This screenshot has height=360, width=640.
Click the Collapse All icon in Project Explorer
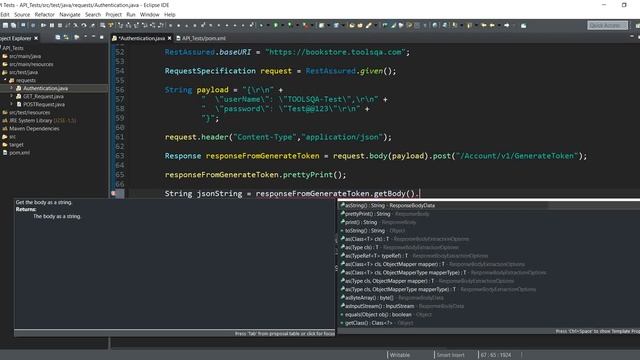tap(58, 38)
